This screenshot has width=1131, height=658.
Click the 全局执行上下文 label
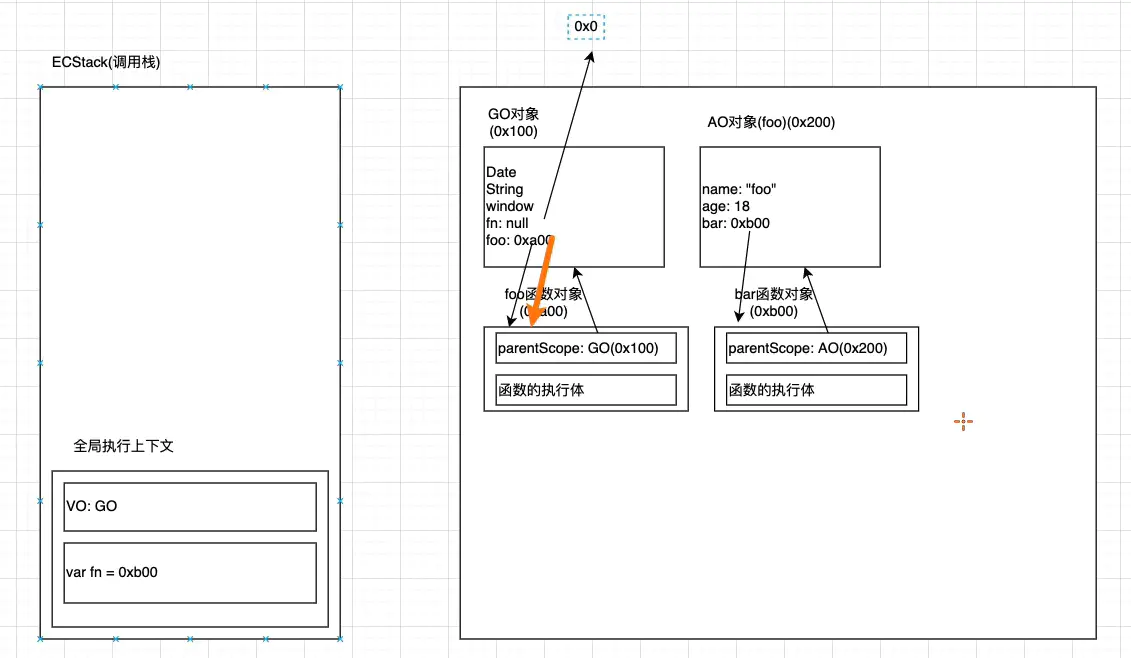(x=124, y=446)
